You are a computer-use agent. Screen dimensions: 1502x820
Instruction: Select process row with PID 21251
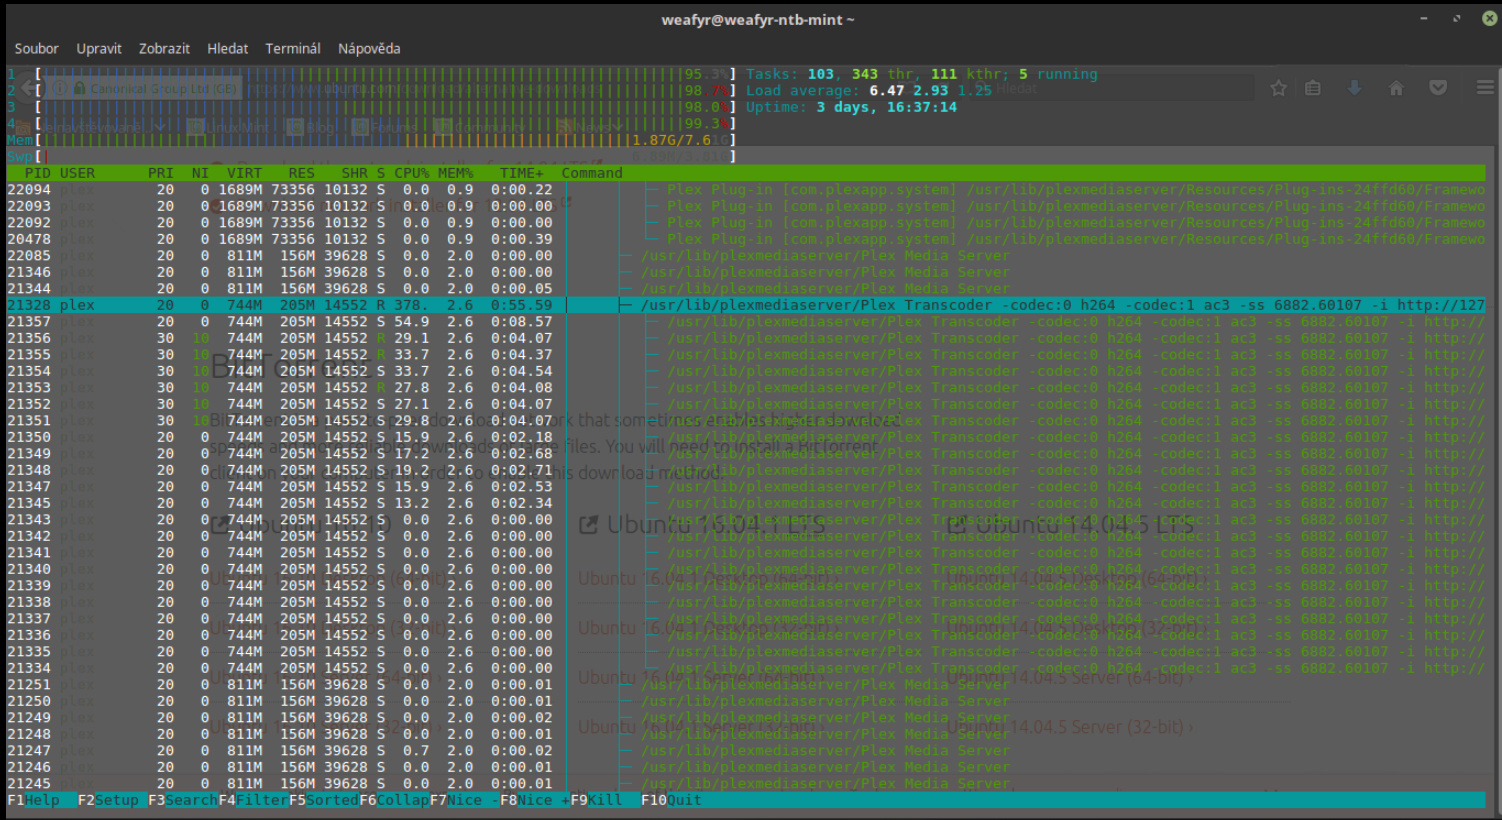pos(746,684)
